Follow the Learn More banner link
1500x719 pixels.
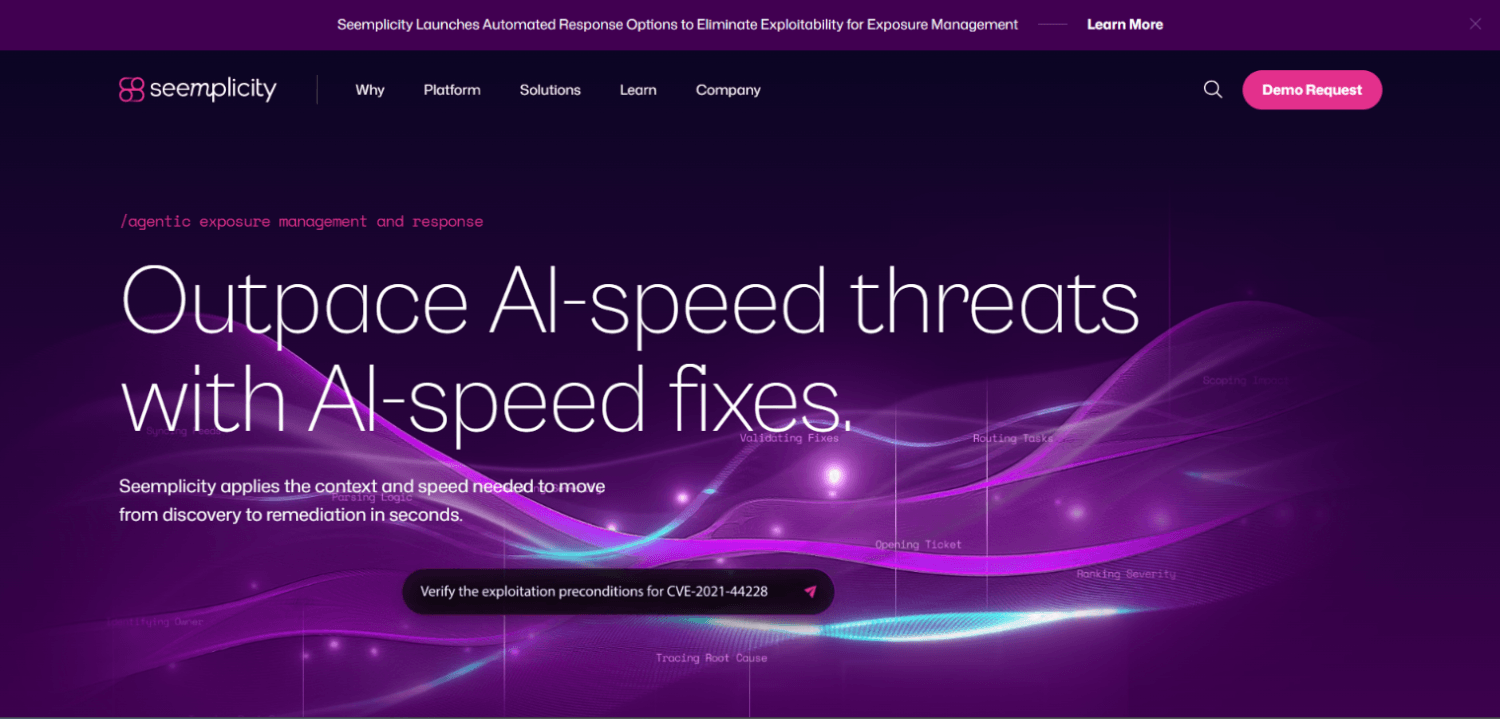tap(1125, 24)
